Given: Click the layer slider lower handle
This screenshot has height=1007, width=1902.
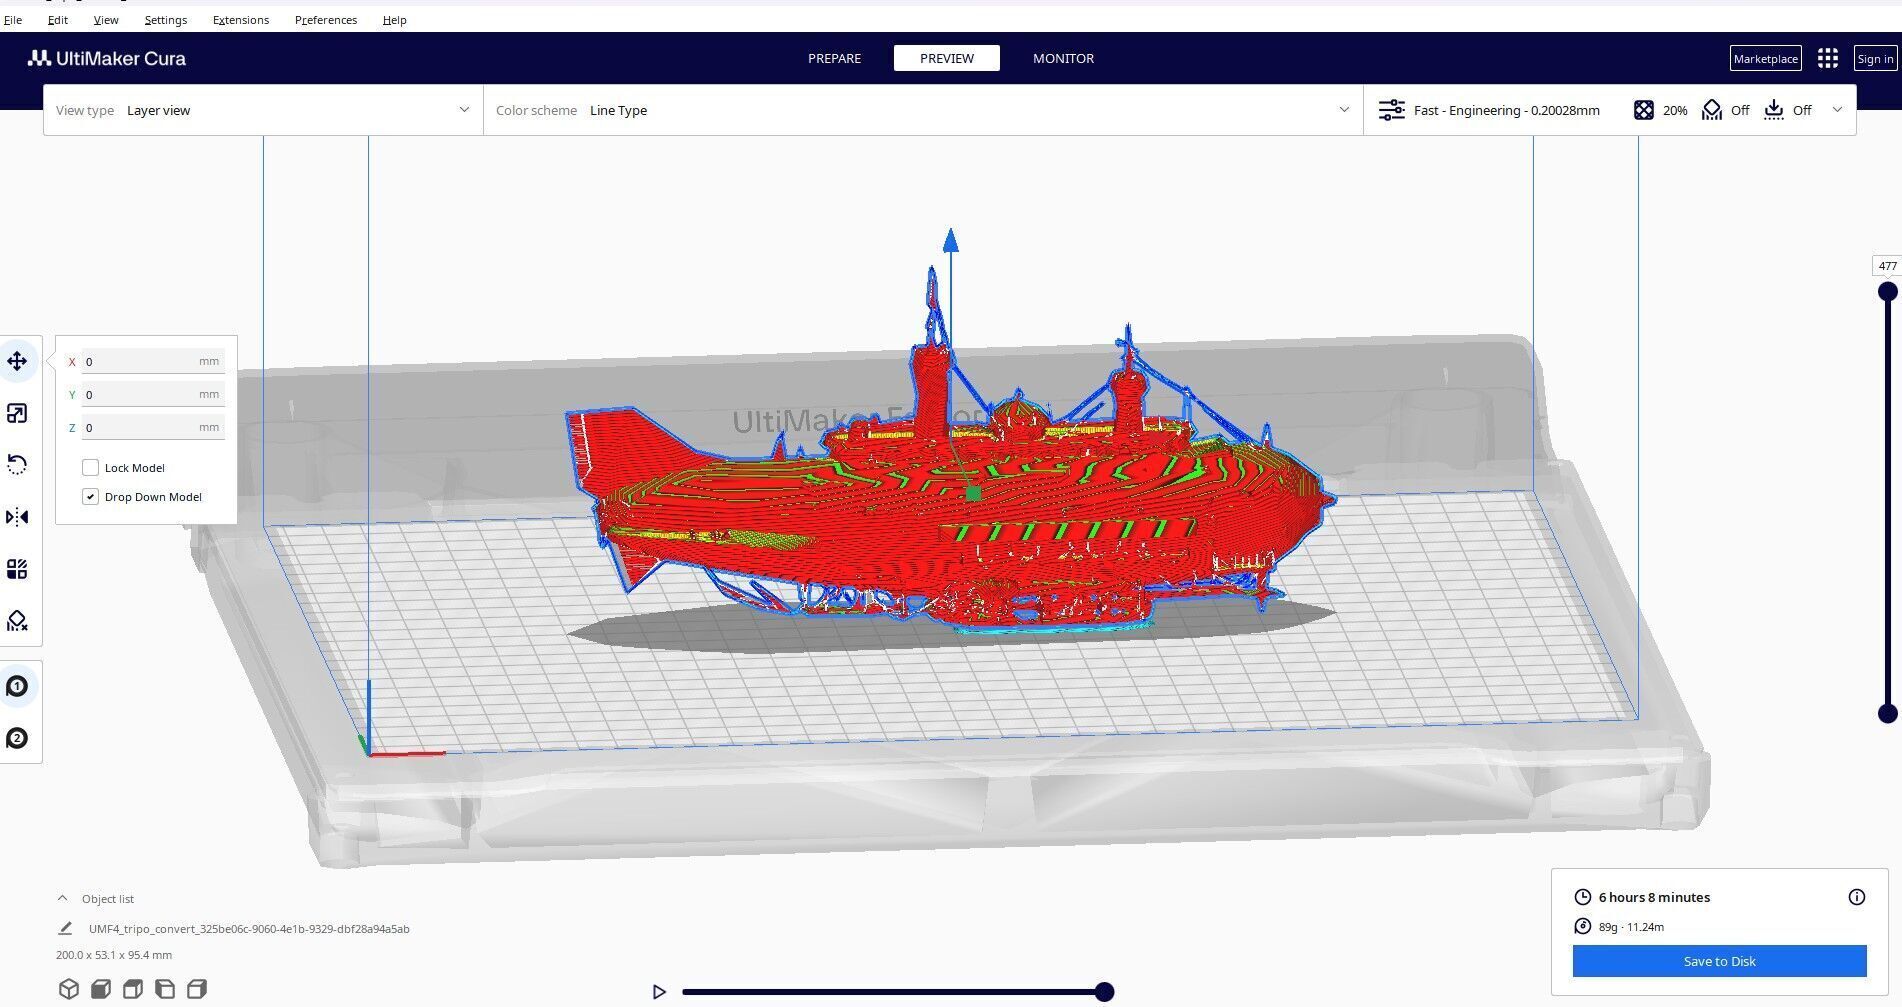Looking at the screenshot, I should (x=1888, y=713).
